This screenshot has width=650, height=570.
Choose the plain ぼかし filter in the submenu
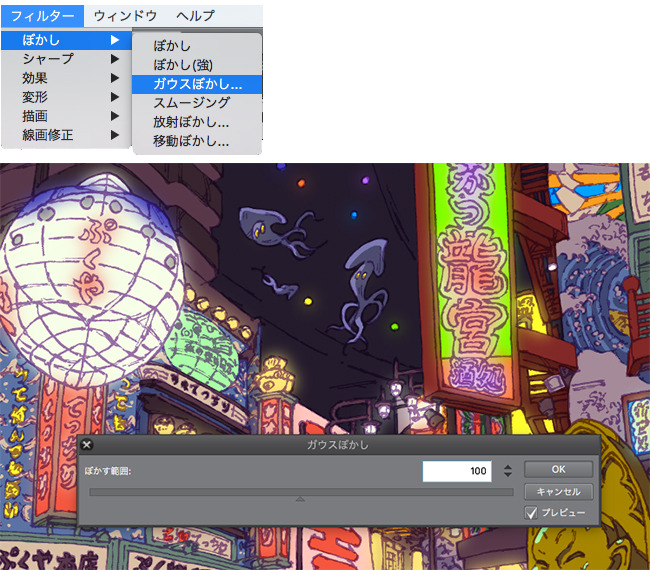pyautogui.click(x=197, y=46)
